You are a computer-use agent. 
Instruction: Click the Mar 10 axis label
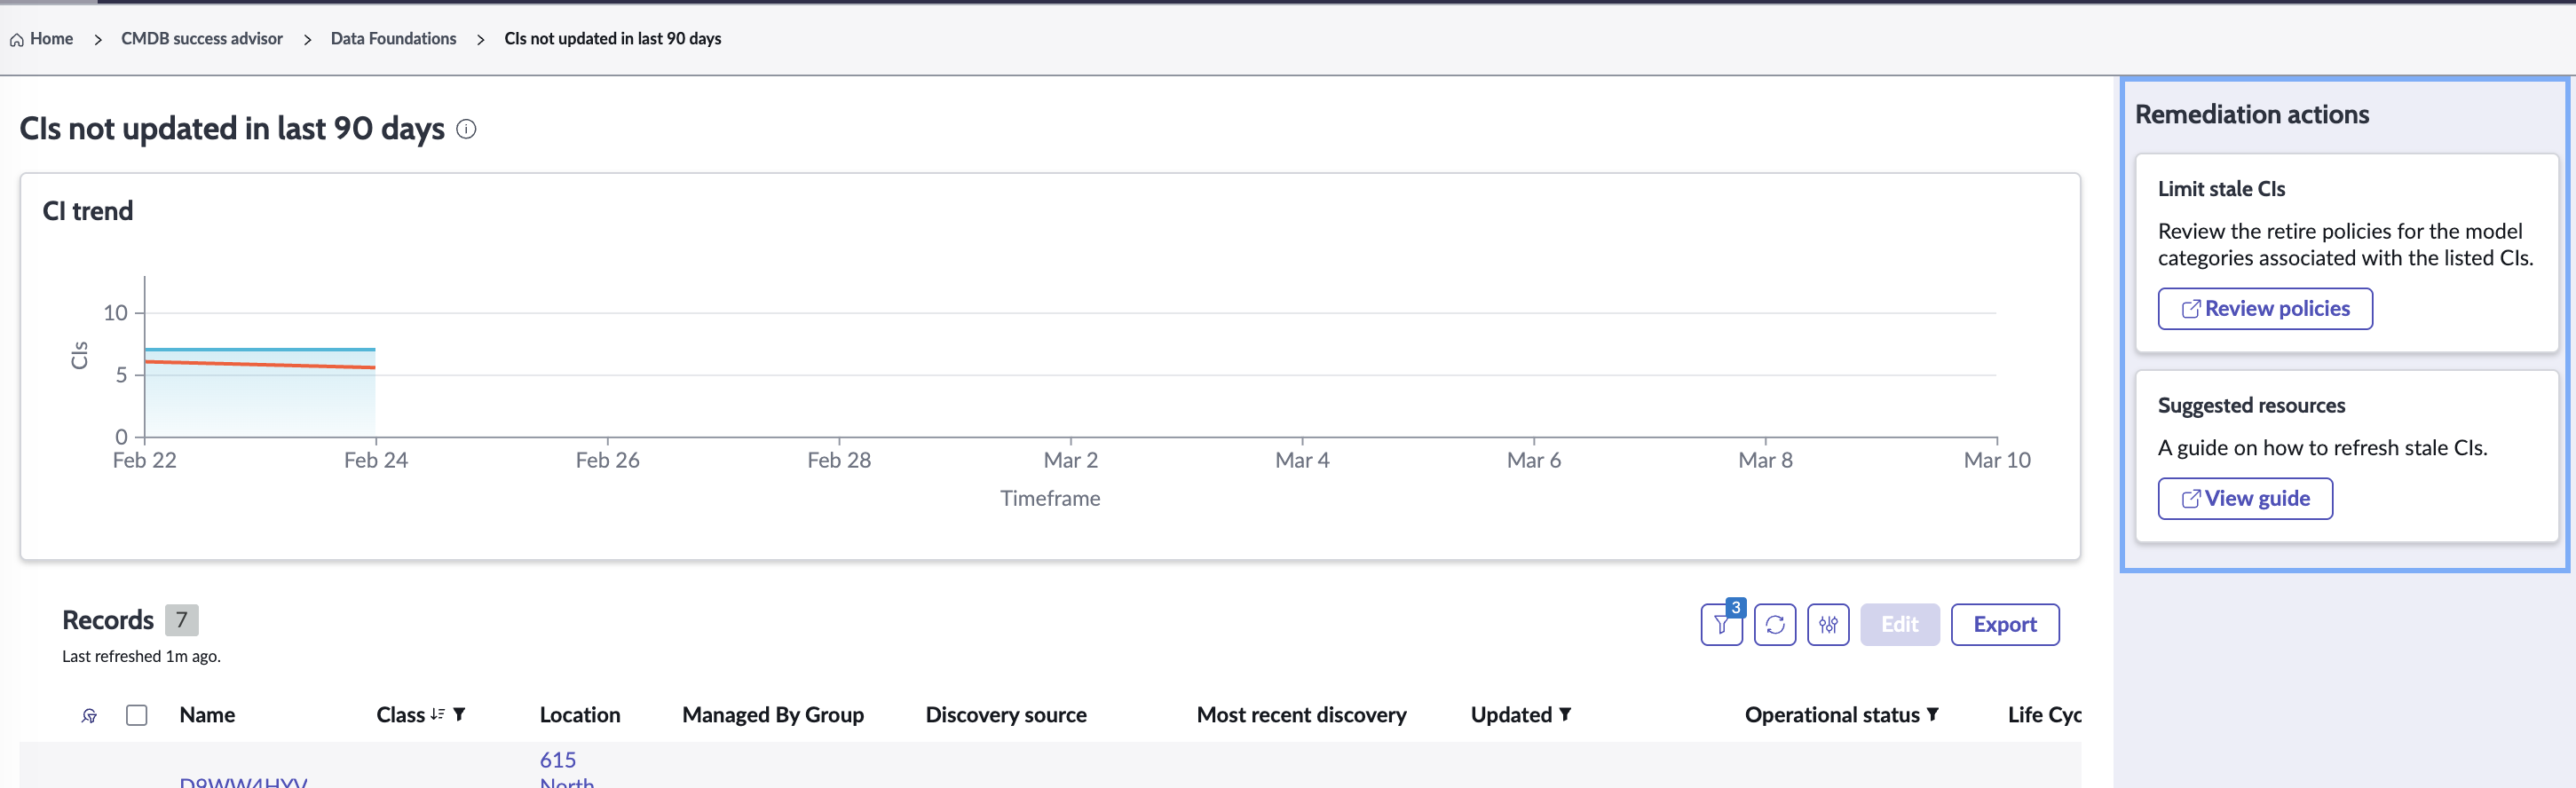[1996, 460]
